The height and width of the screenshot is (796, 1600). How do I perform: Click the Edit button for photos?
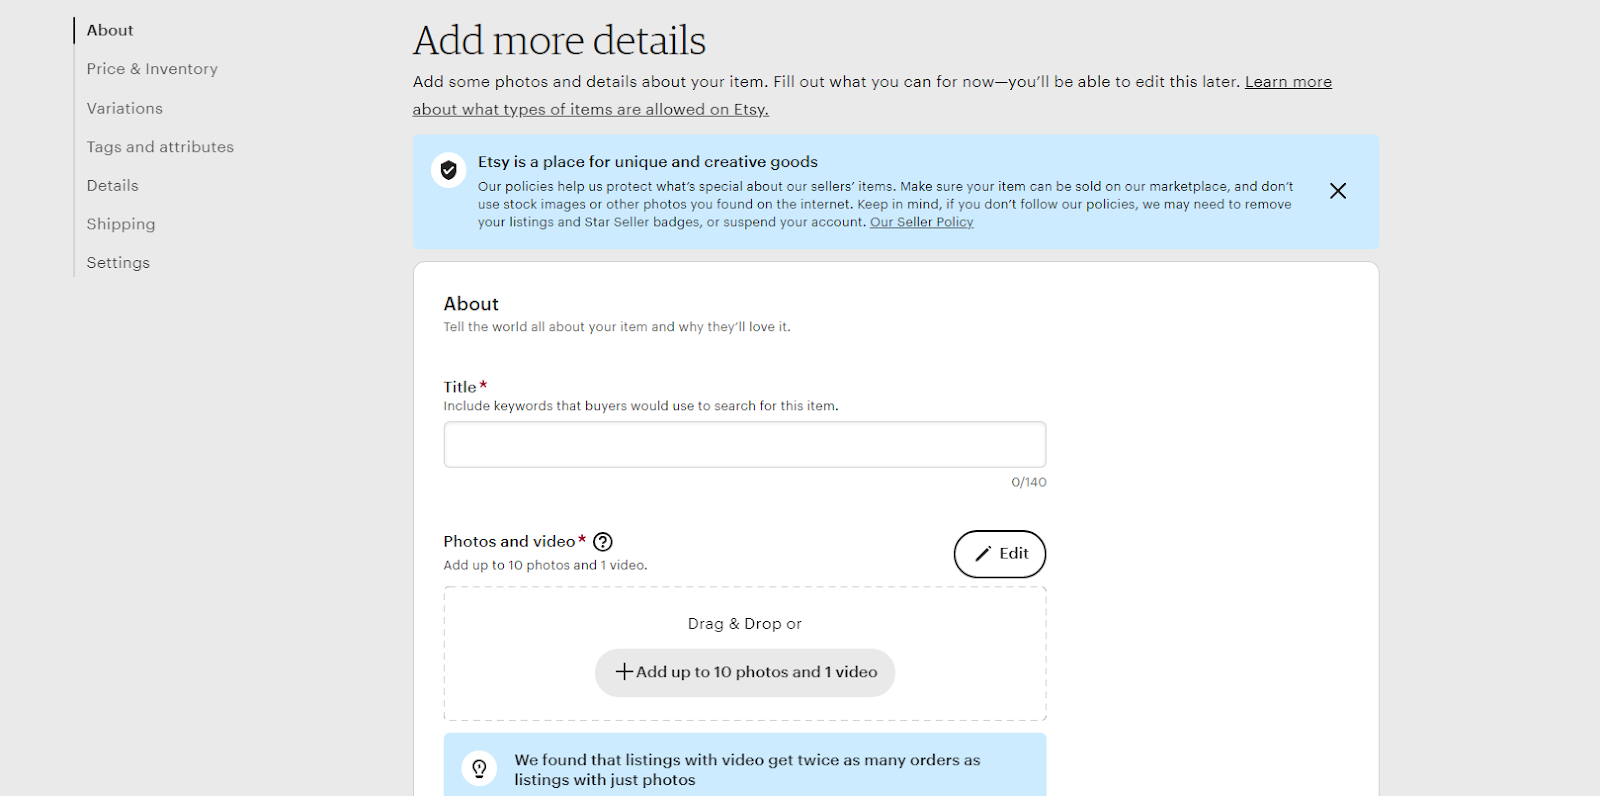999,553
